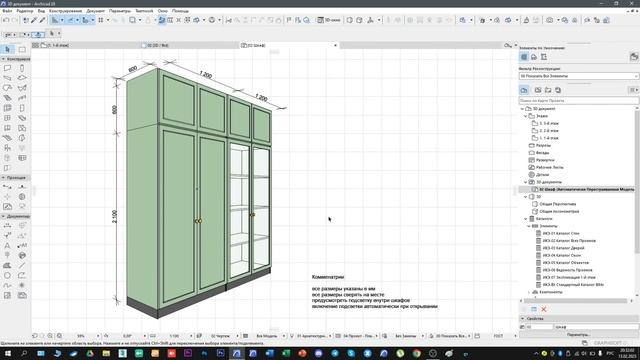Collapse the 3D-документы tree node
This screenshot has height=360, width=640.
click(526, 182)
